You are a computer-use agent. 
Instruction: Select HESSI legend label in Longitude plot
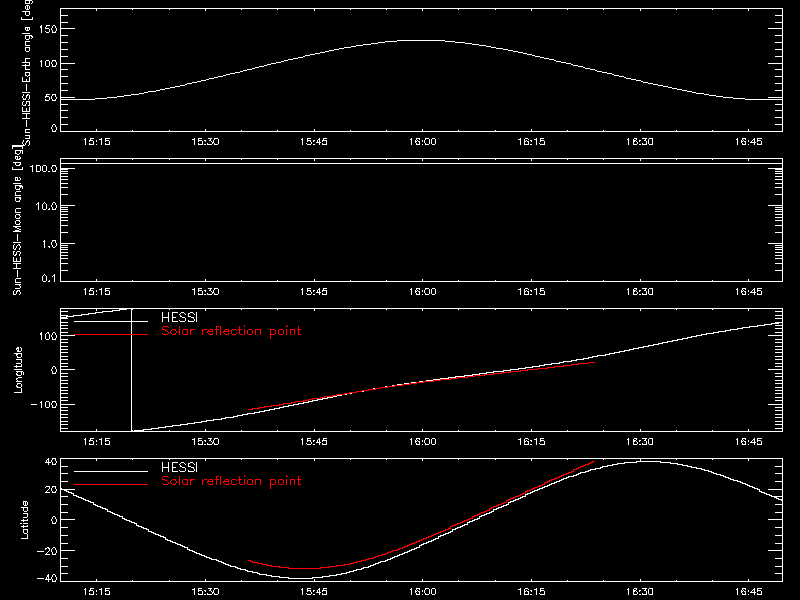coord(179,317)
